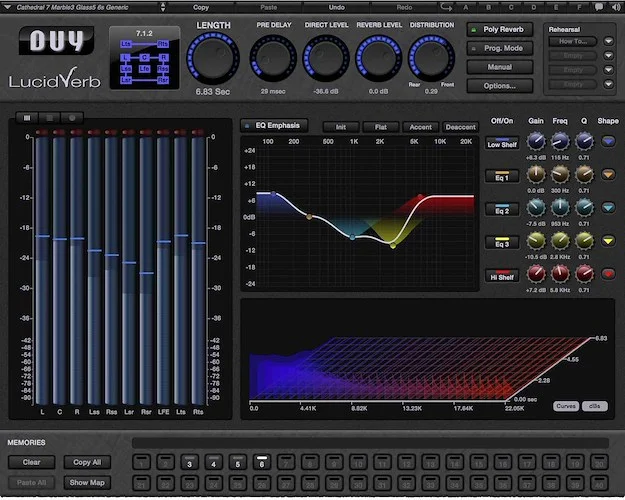Viewport: 625px width, 500px height.
Task: Open the preset menu triangle at top-left
Action: coord(7,7)
